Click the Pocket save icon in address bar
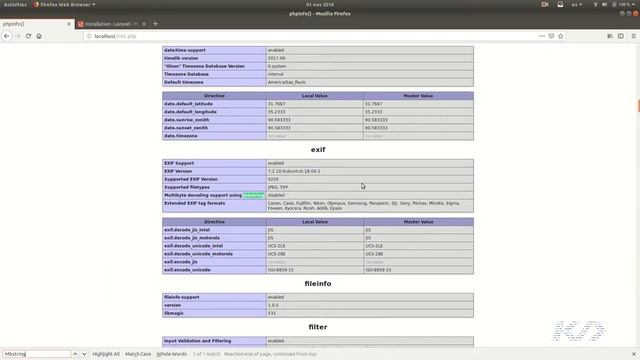This screenshot has width=640, height=360. point(551,36)
